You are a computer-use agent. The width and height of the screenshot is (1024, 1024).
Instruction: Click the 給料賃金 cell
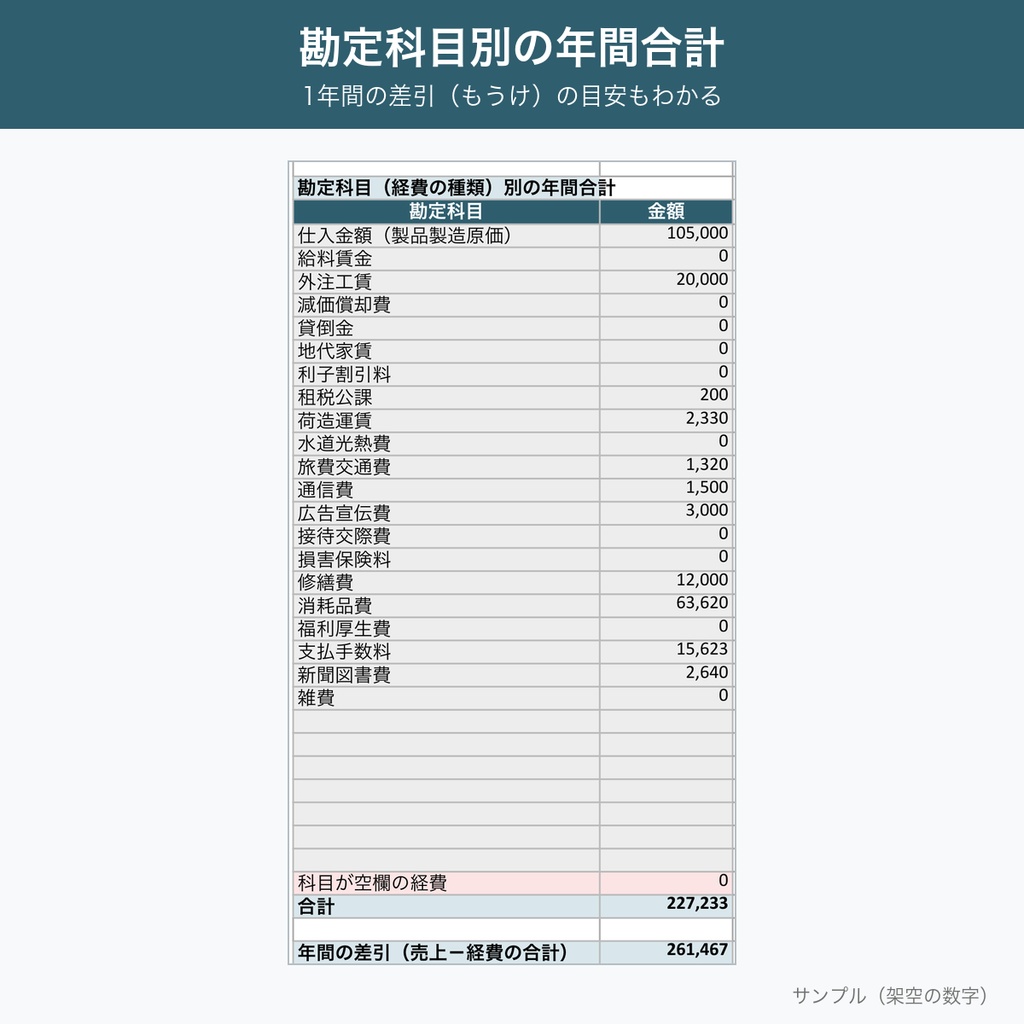[x=446, y=259]
